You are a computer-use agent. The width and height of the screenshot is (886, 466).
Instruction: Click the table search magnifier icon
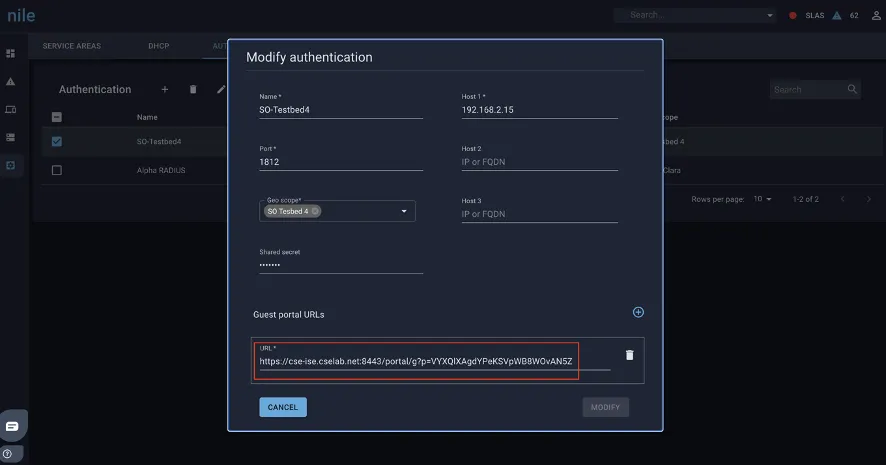(x=852, y=89)
